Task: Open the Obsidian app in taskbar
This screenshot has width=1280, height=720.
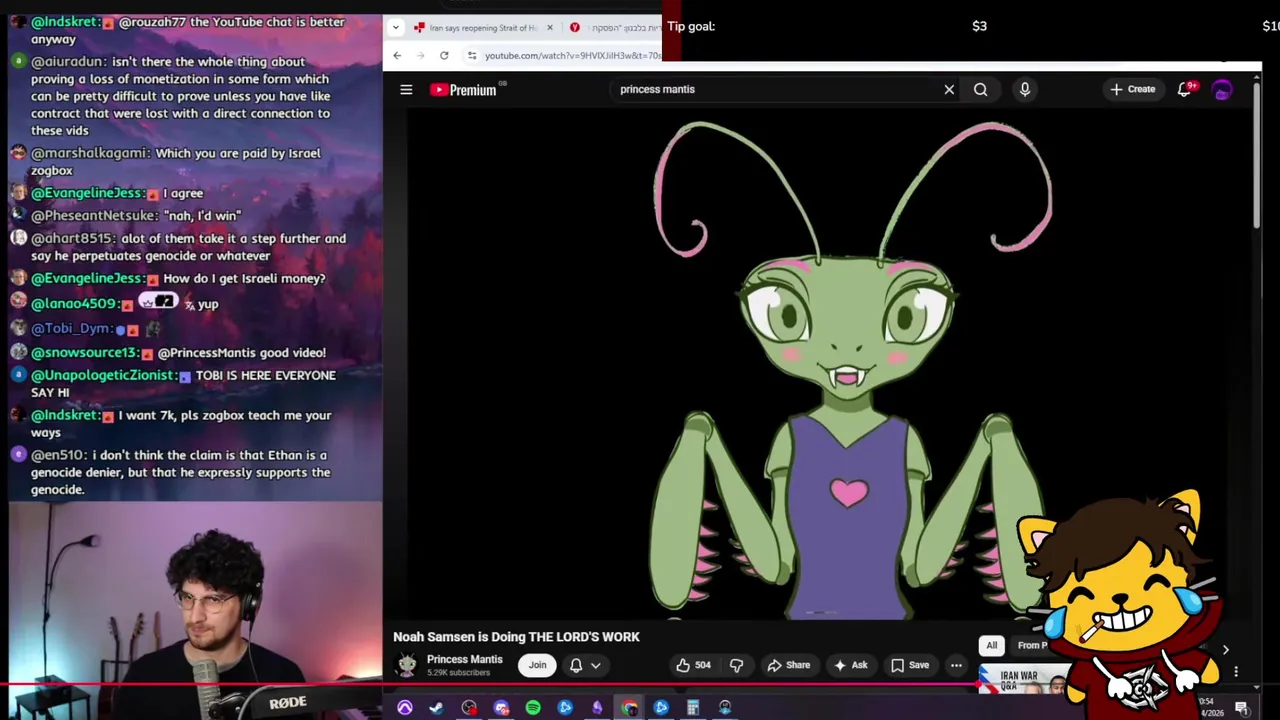Action: coord(597,708)
